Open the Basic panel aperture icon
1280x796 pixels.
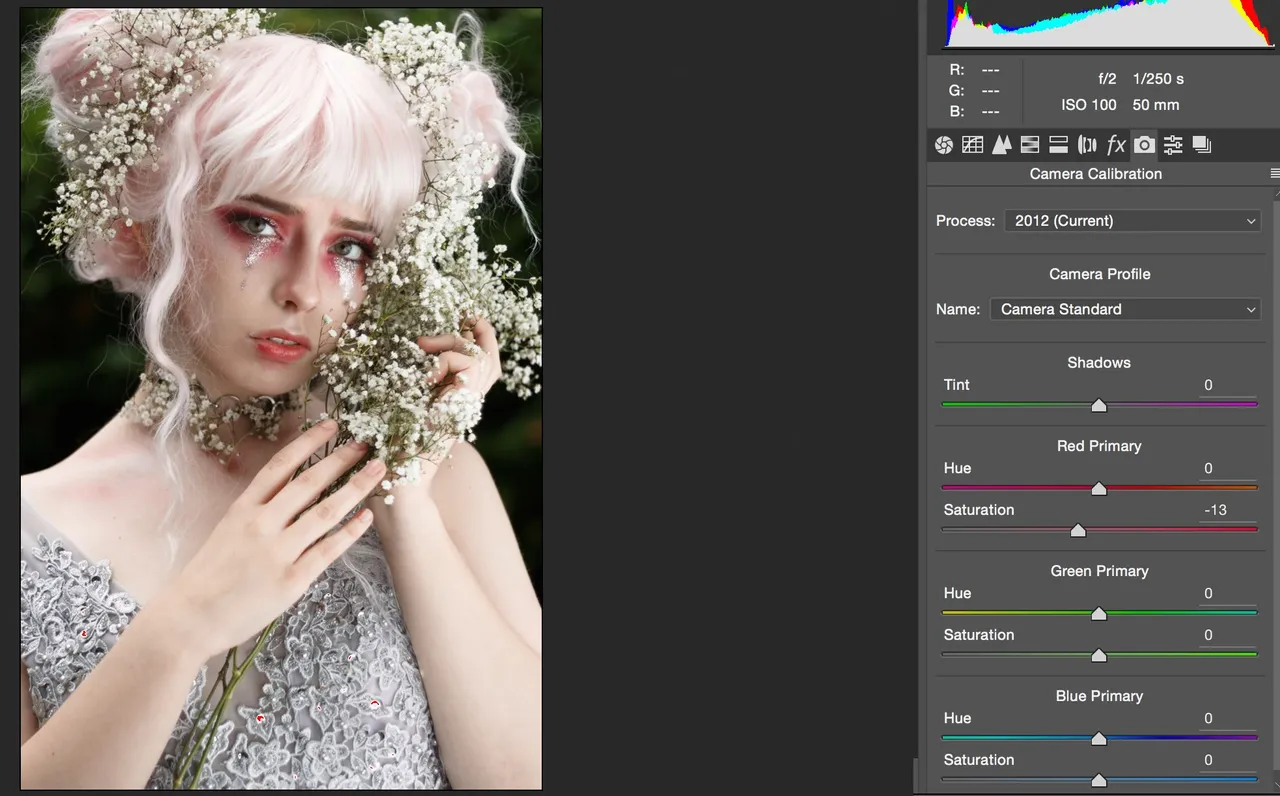point(943,145)
